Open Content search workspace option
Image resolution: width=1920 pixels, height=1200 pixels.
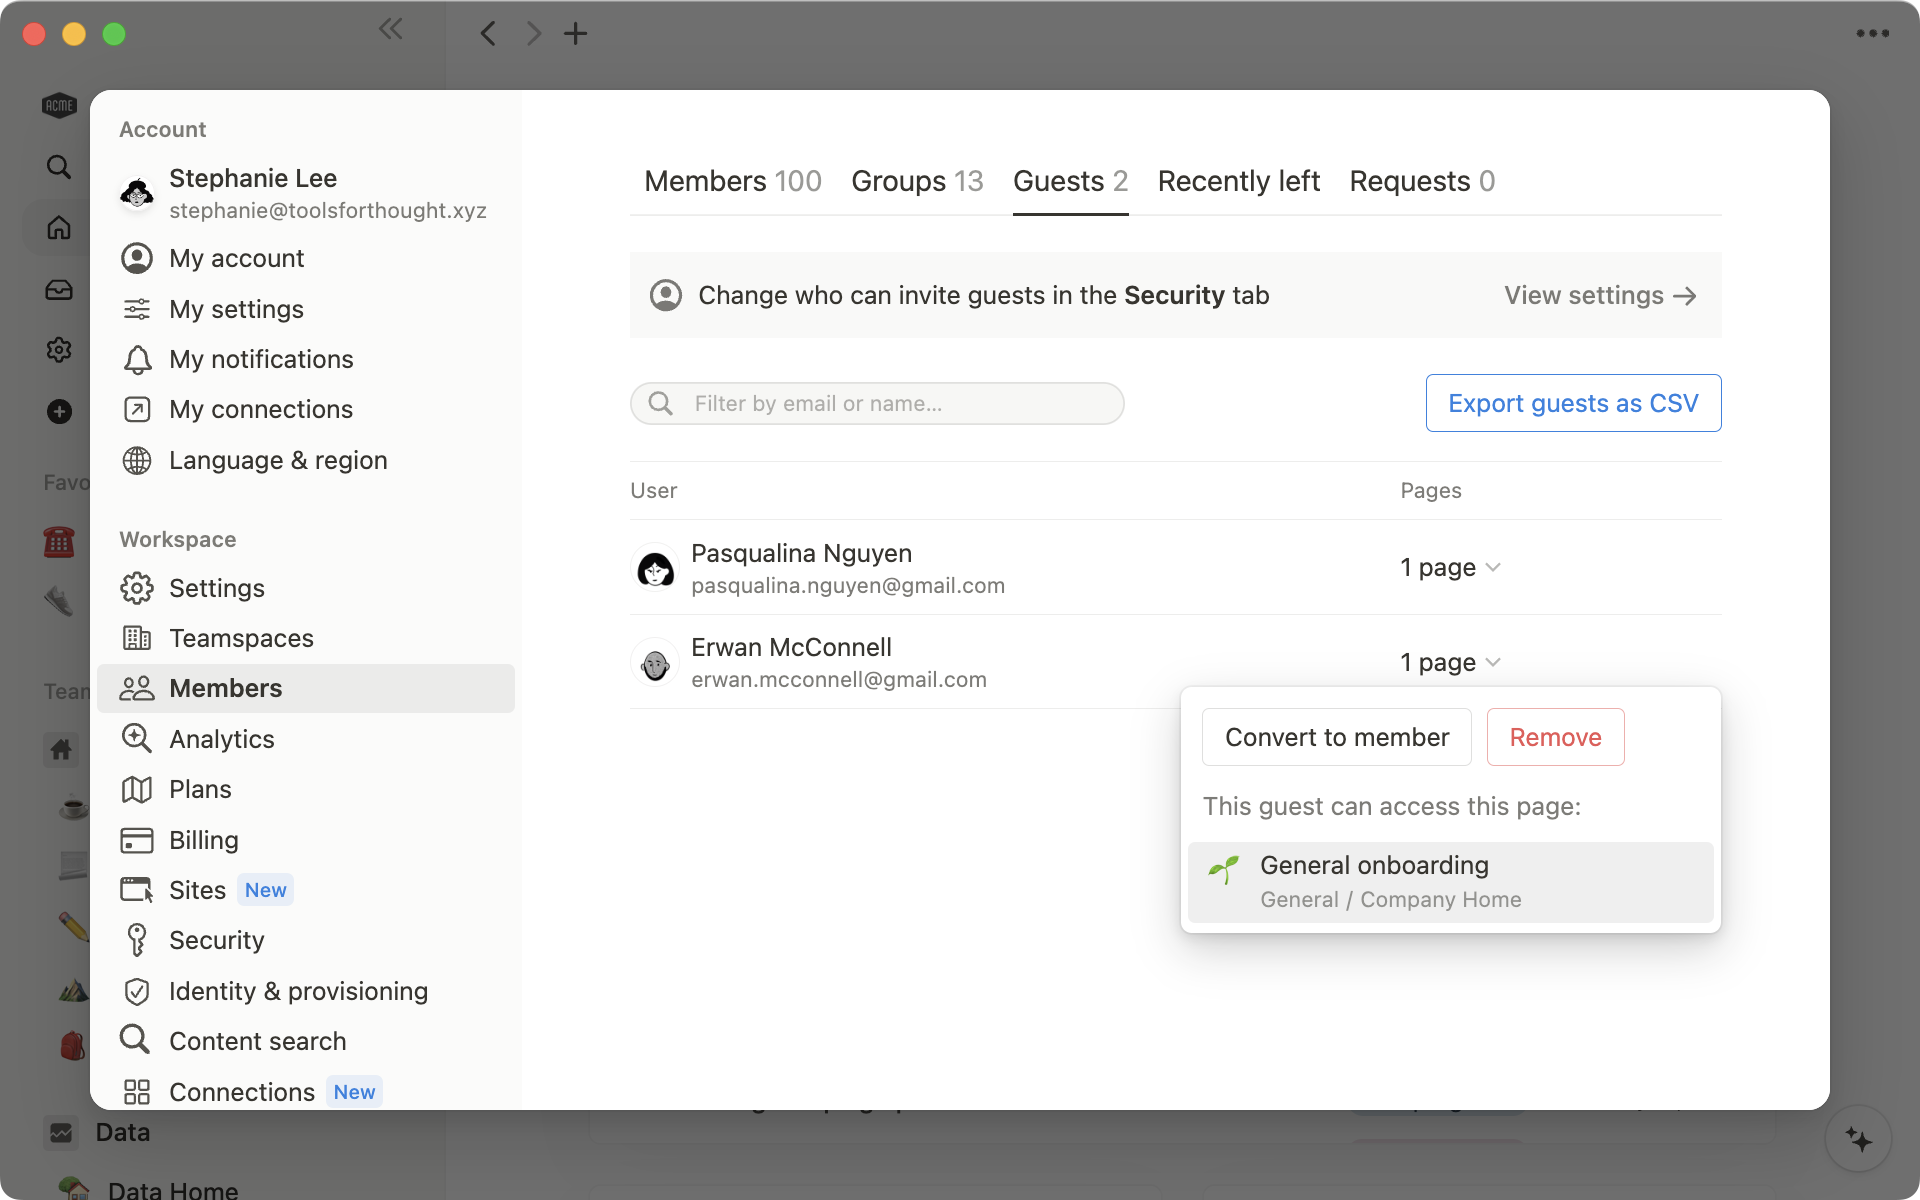(257, 1040)
